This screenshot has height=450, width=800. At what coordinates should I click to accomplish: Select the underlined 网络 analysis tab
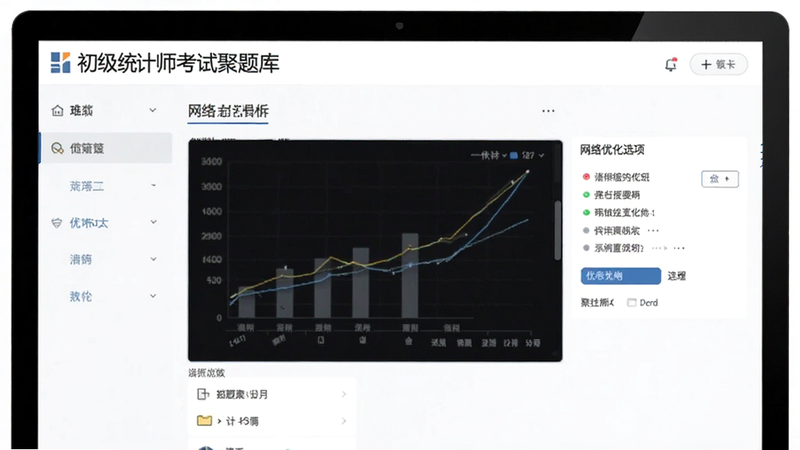(x=228, y=111)
